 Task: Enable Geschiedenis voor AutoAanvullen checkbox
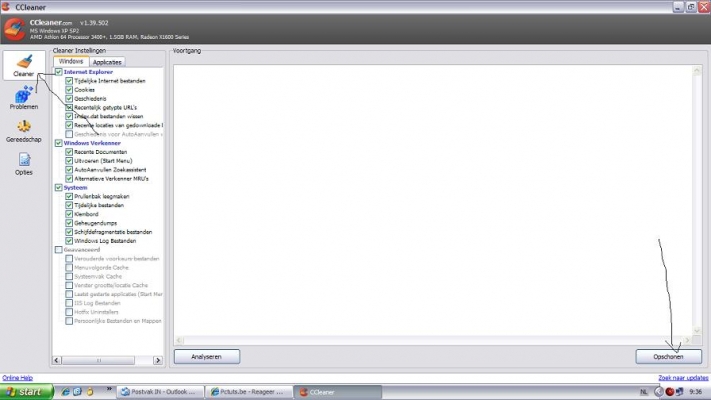(x=69, y=134)
